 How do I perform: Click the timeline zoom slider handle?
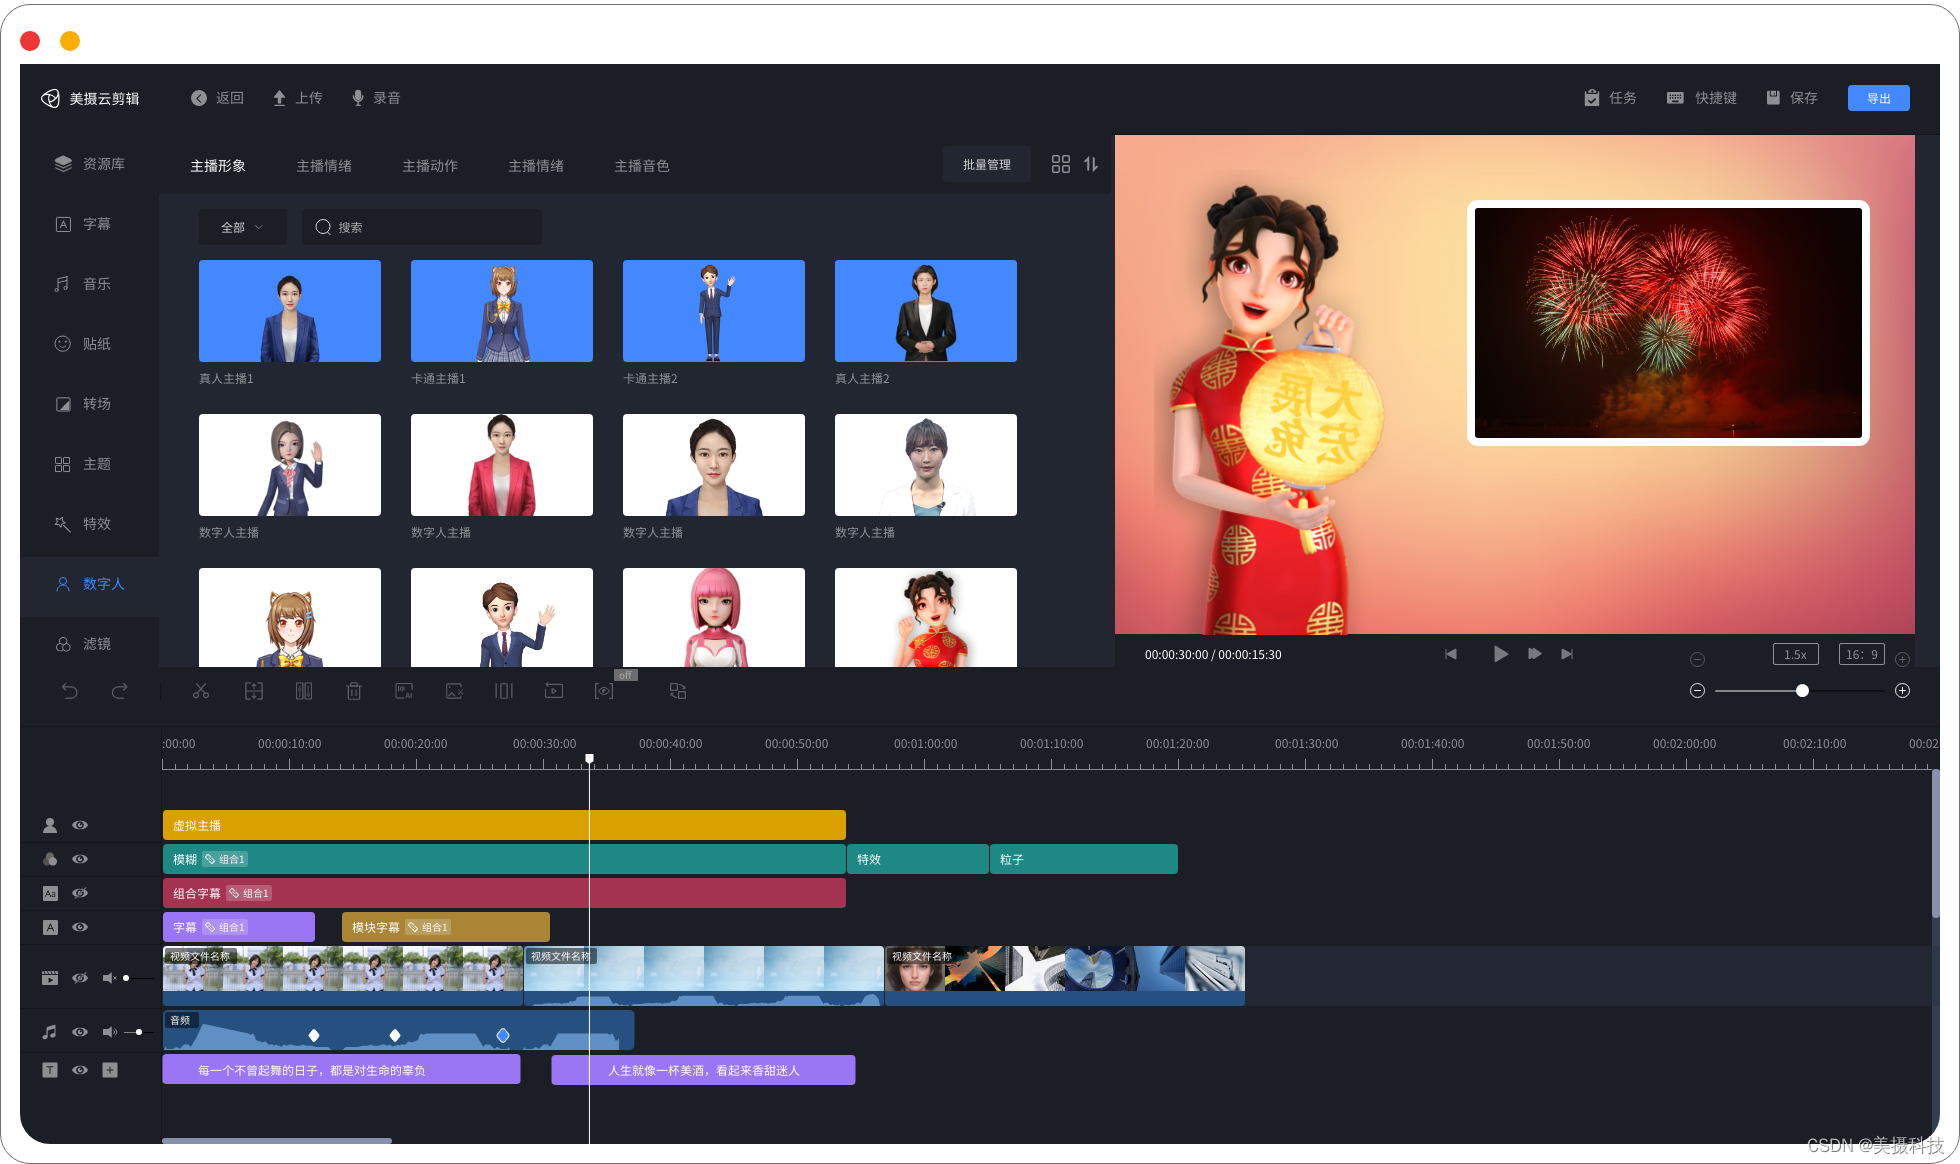pyautogui.click(x=1802, y=691)
